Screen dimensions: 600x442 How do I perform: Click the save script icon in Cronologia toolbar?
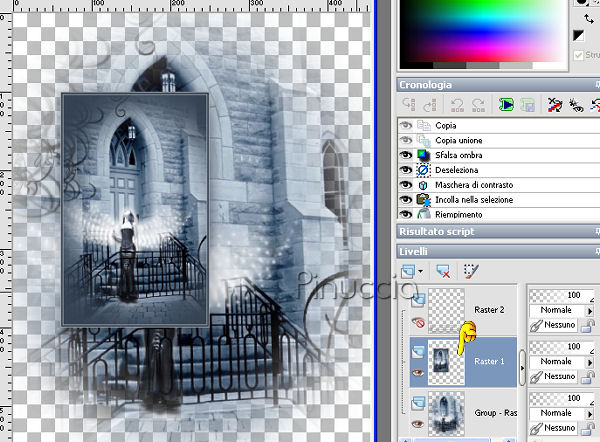(x=527, y=104)
